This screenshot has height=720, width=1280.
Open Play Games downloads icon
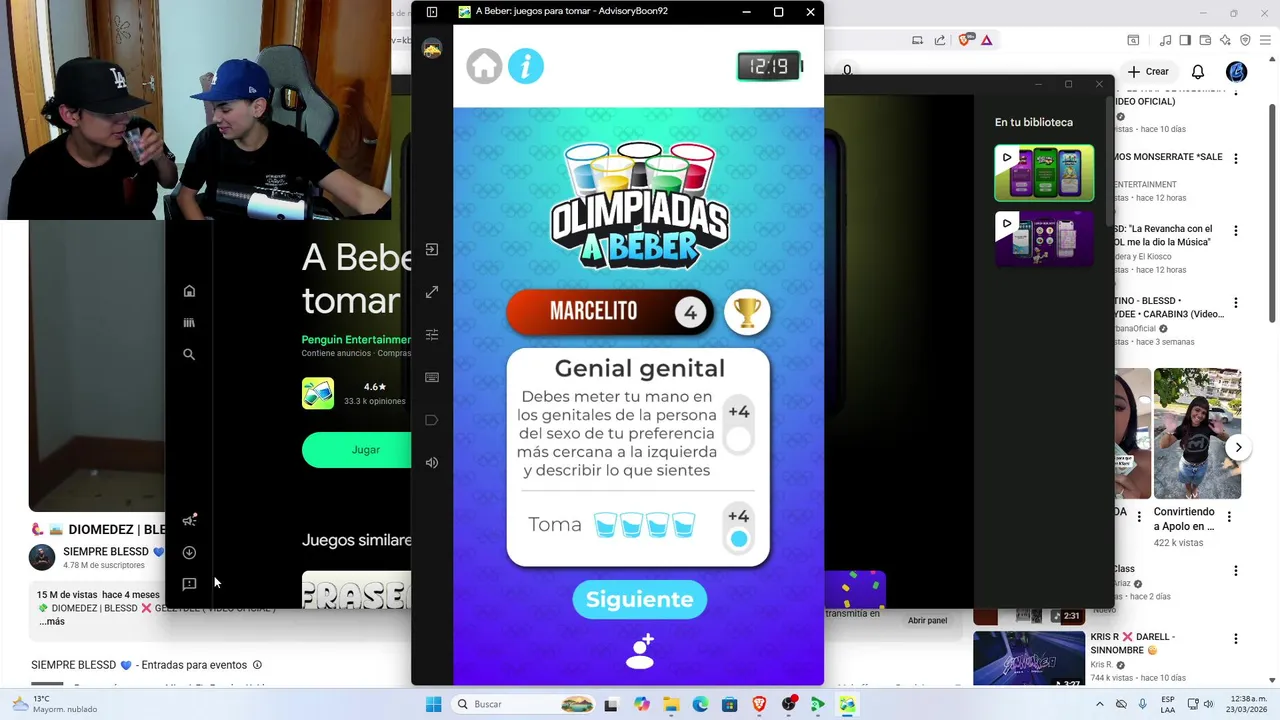pos(189,552)
